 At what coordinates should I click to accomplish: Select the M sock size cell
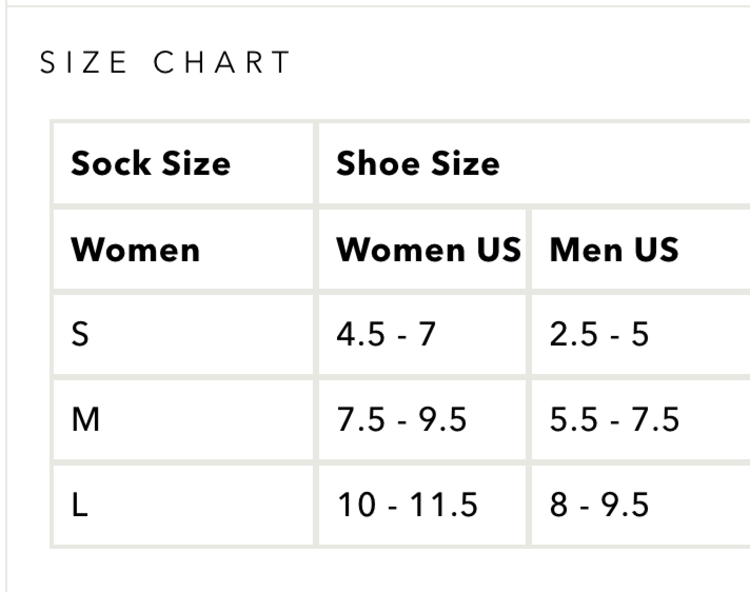(x=86, y=420)
